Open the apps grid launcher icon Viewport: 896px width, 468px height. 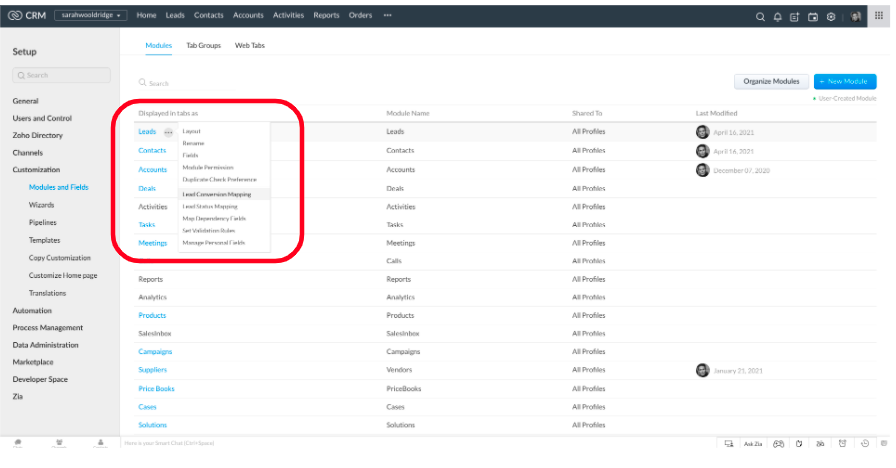(879, 15)
